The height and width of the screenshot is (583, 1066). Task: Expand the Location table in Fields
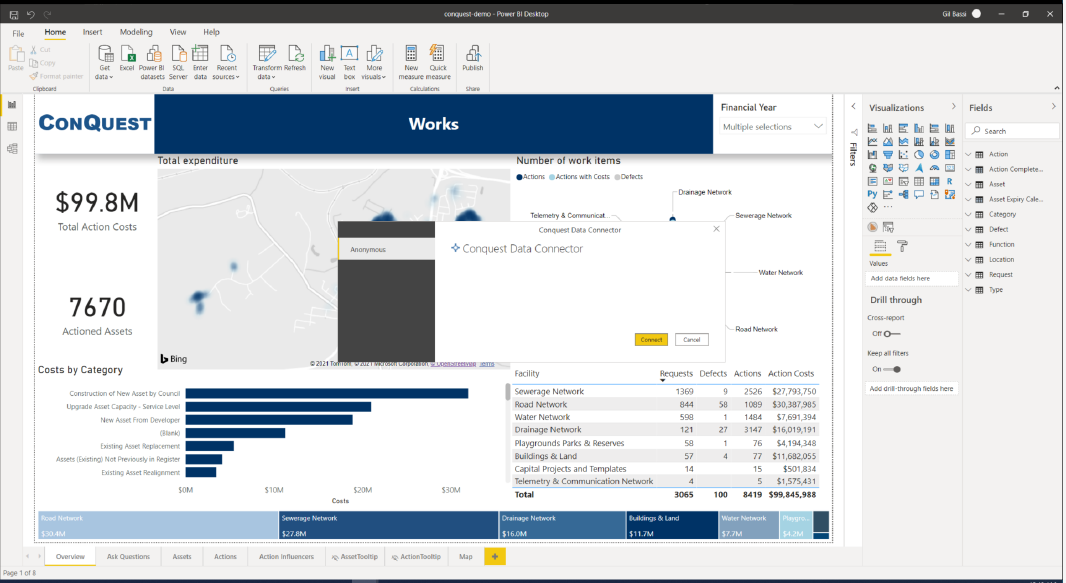point(969,260)
